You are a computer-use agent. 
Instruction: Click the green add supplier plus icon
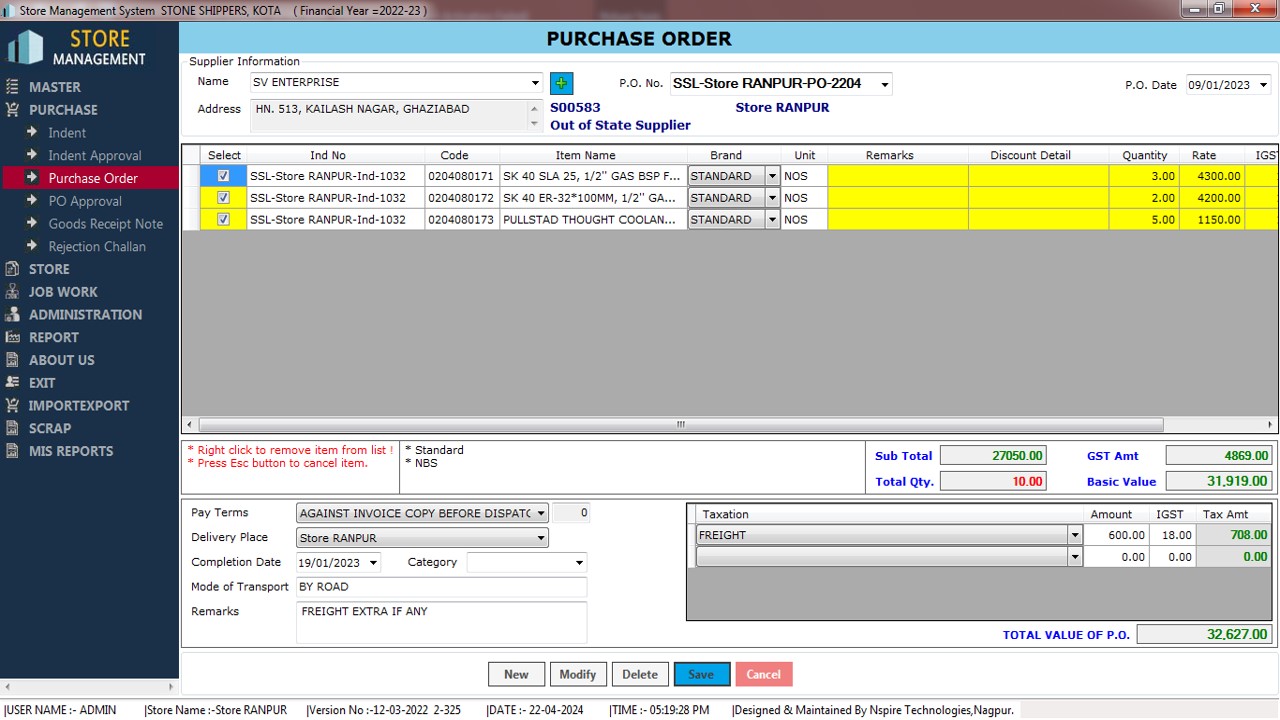561,84
